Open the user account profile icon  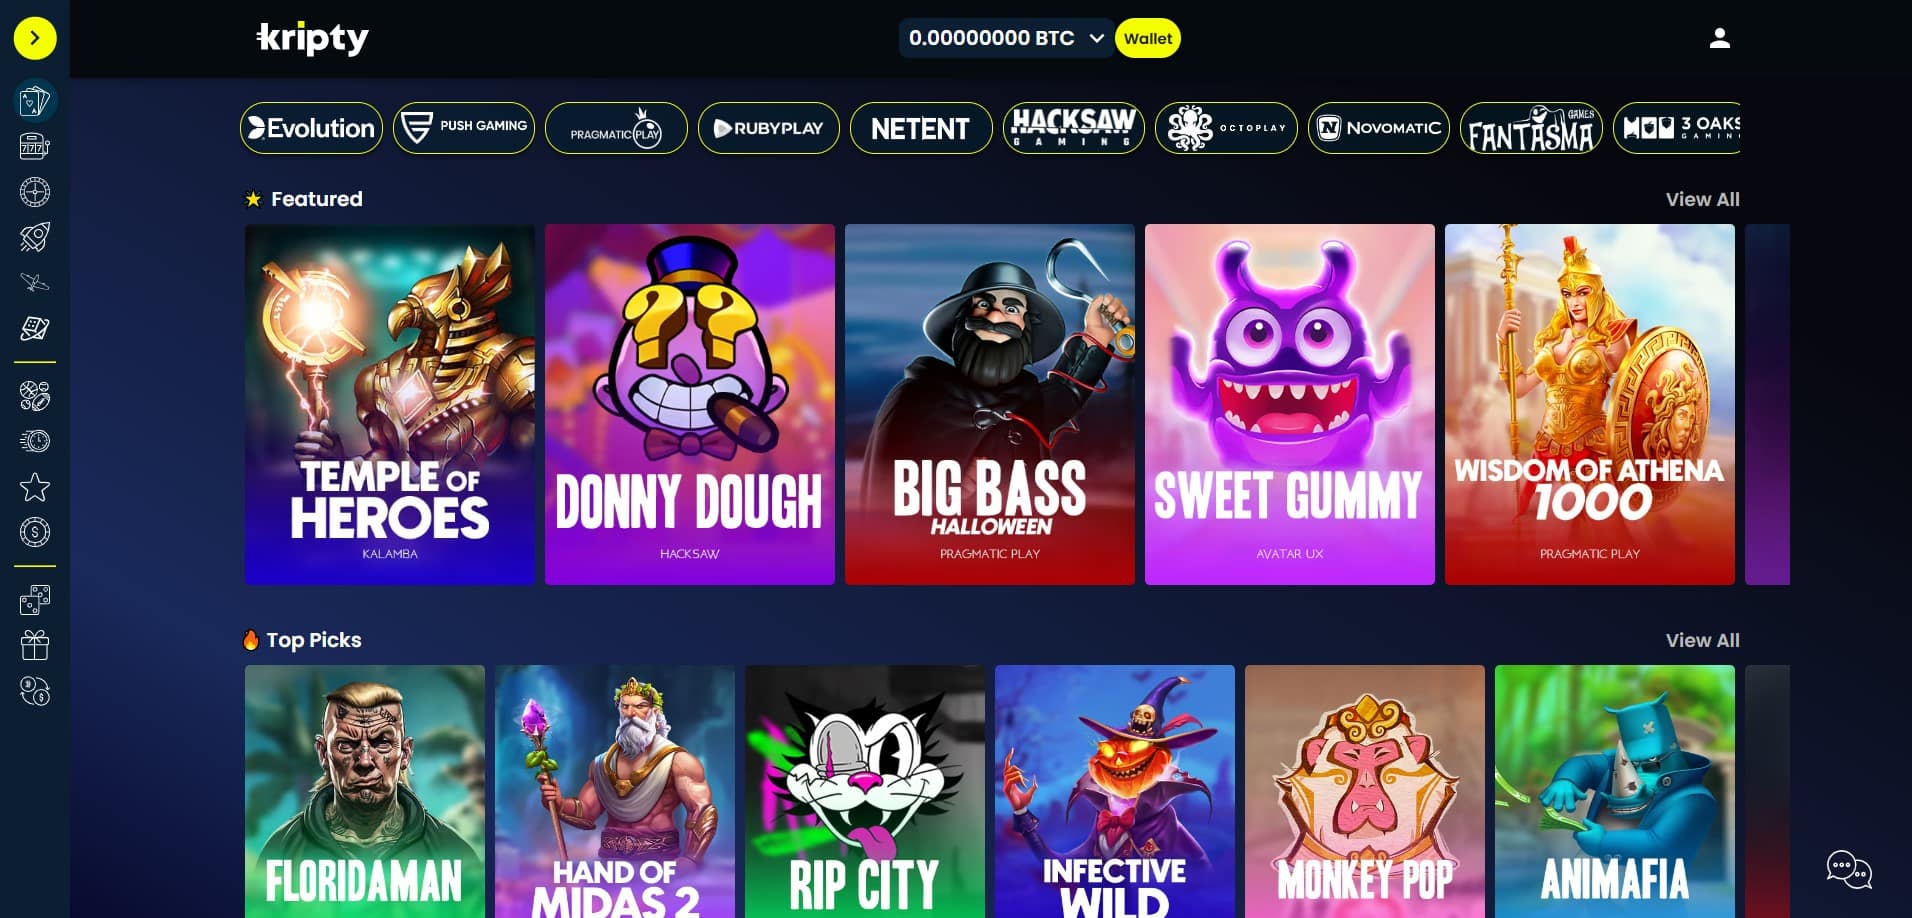pos(1720,38)
